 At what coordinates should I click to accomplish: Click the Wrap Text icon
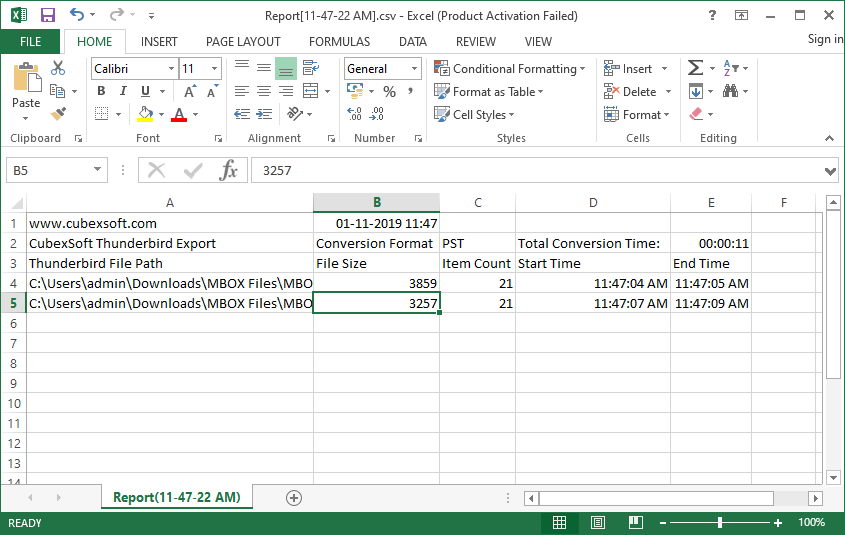point(309,68)
